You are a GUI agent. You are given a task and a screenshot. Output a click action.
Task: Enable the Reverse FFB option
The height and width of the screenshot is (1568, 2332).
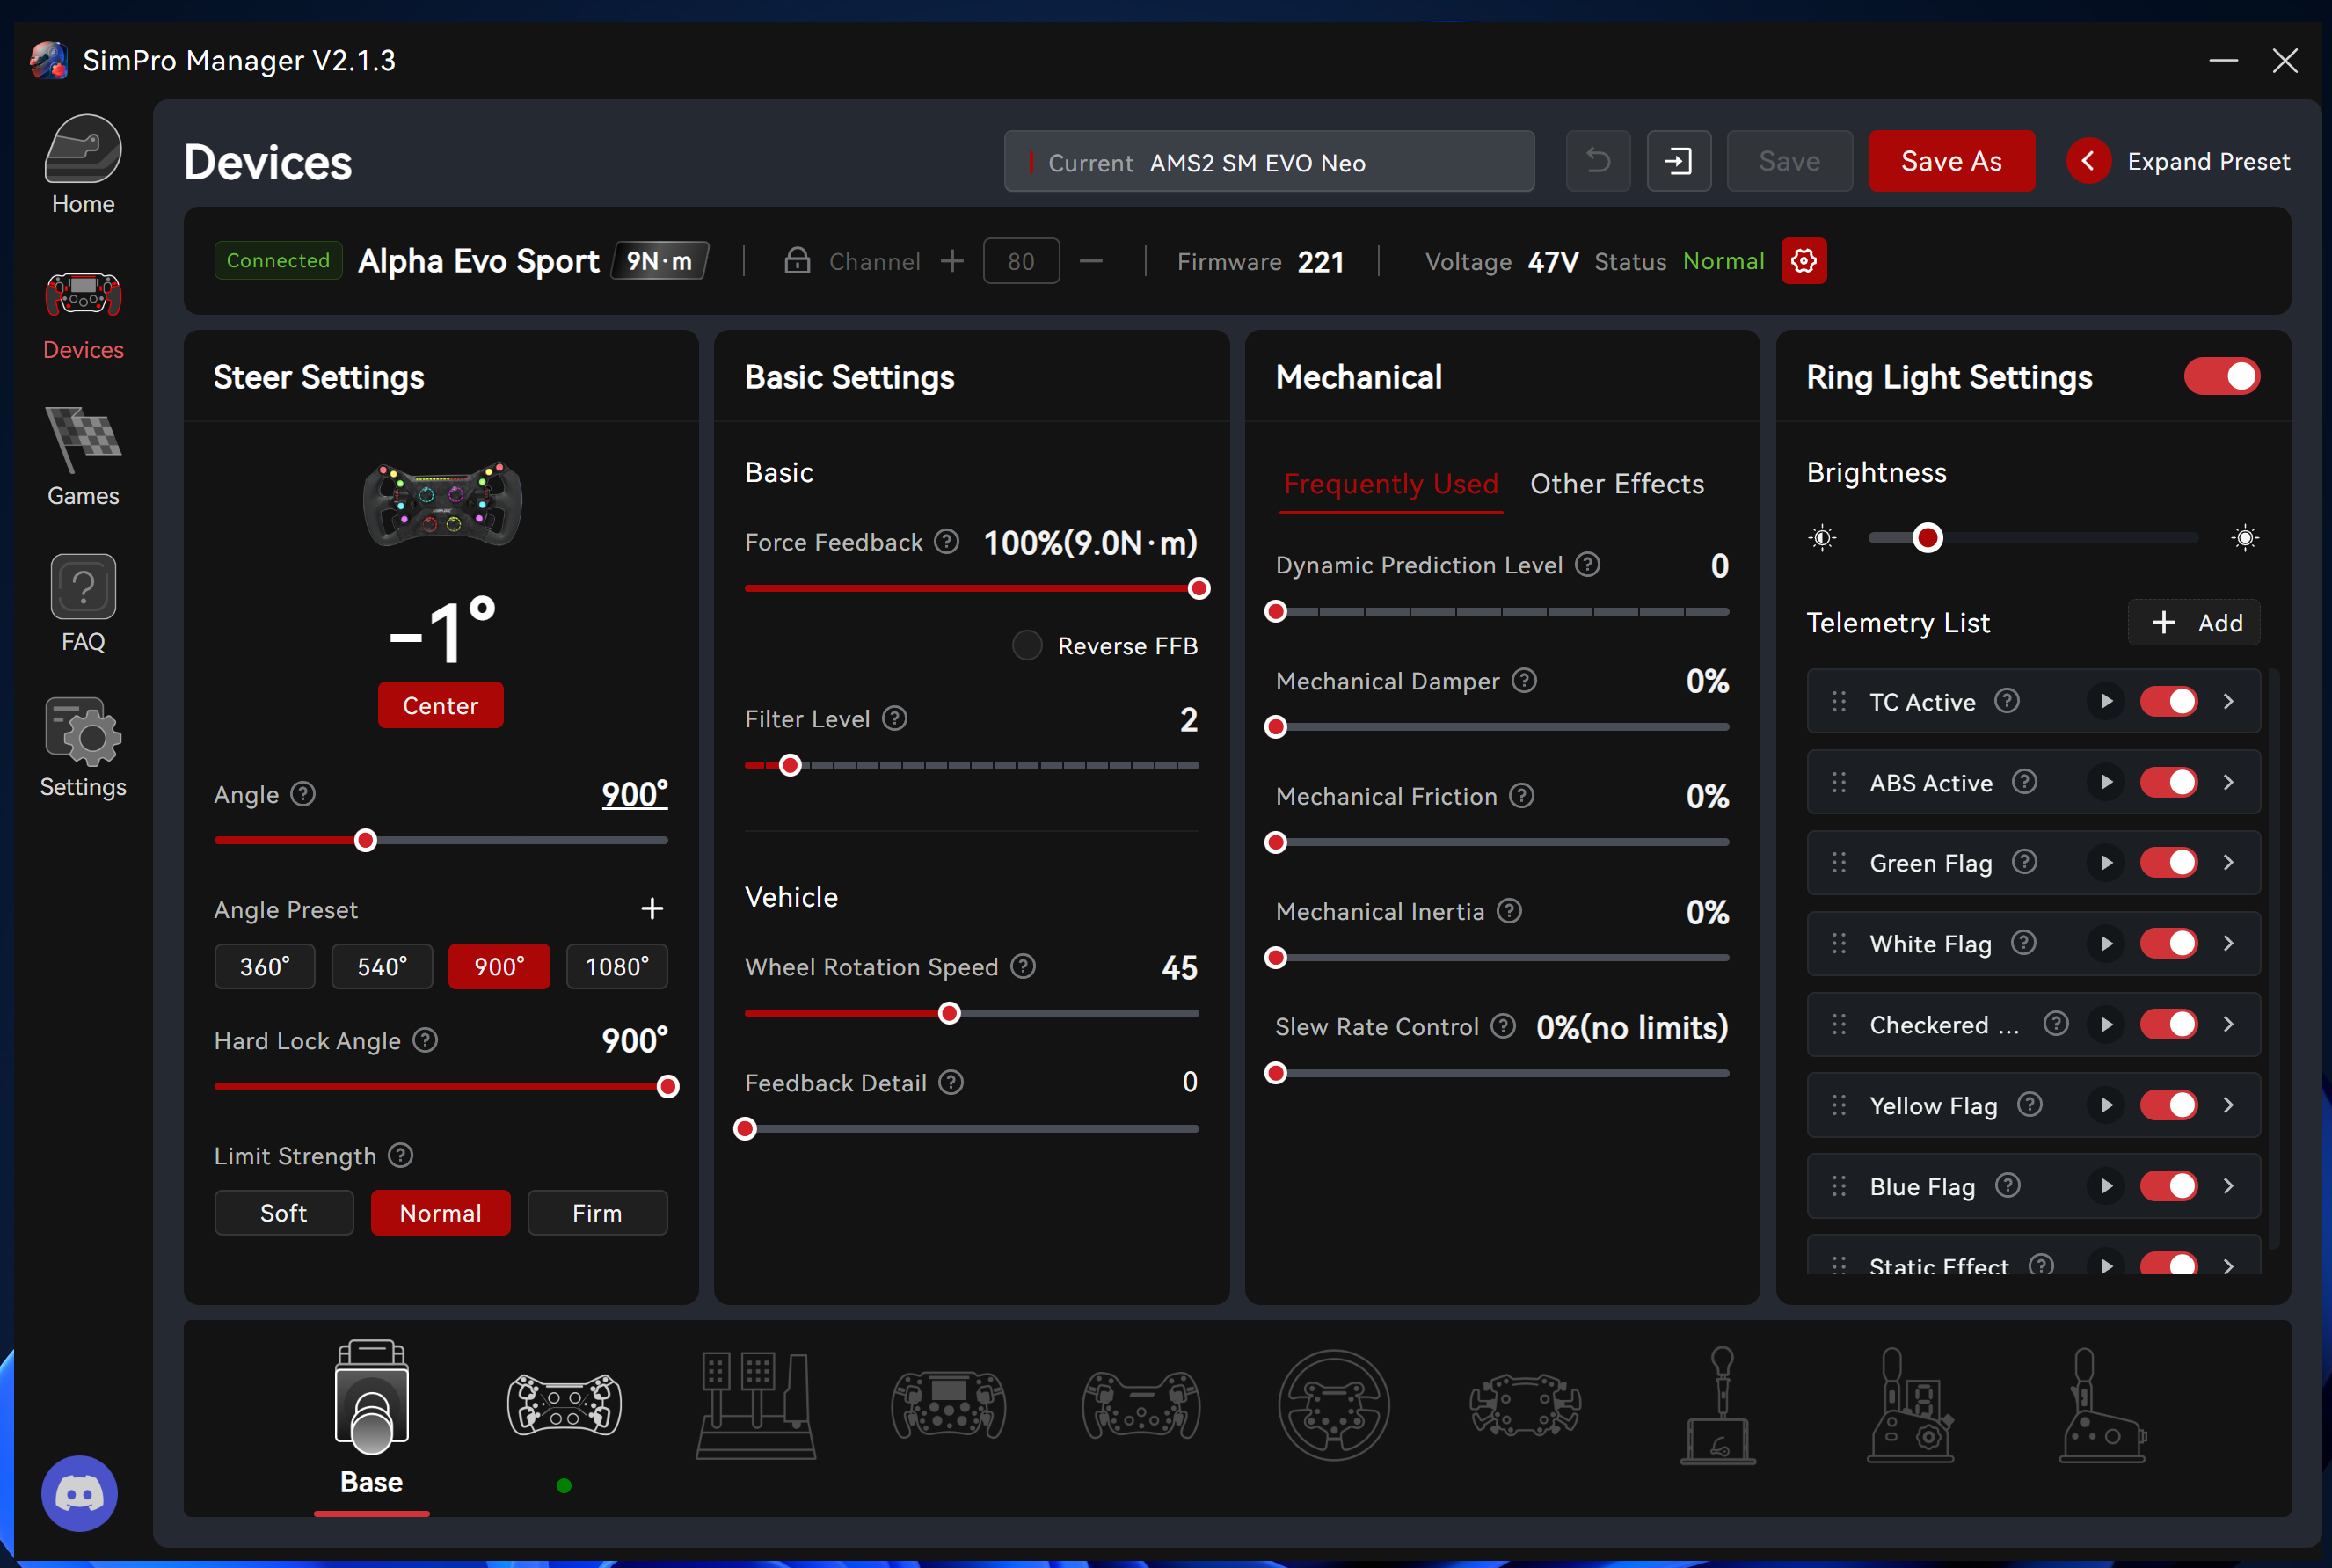(x=1027, y=645)
